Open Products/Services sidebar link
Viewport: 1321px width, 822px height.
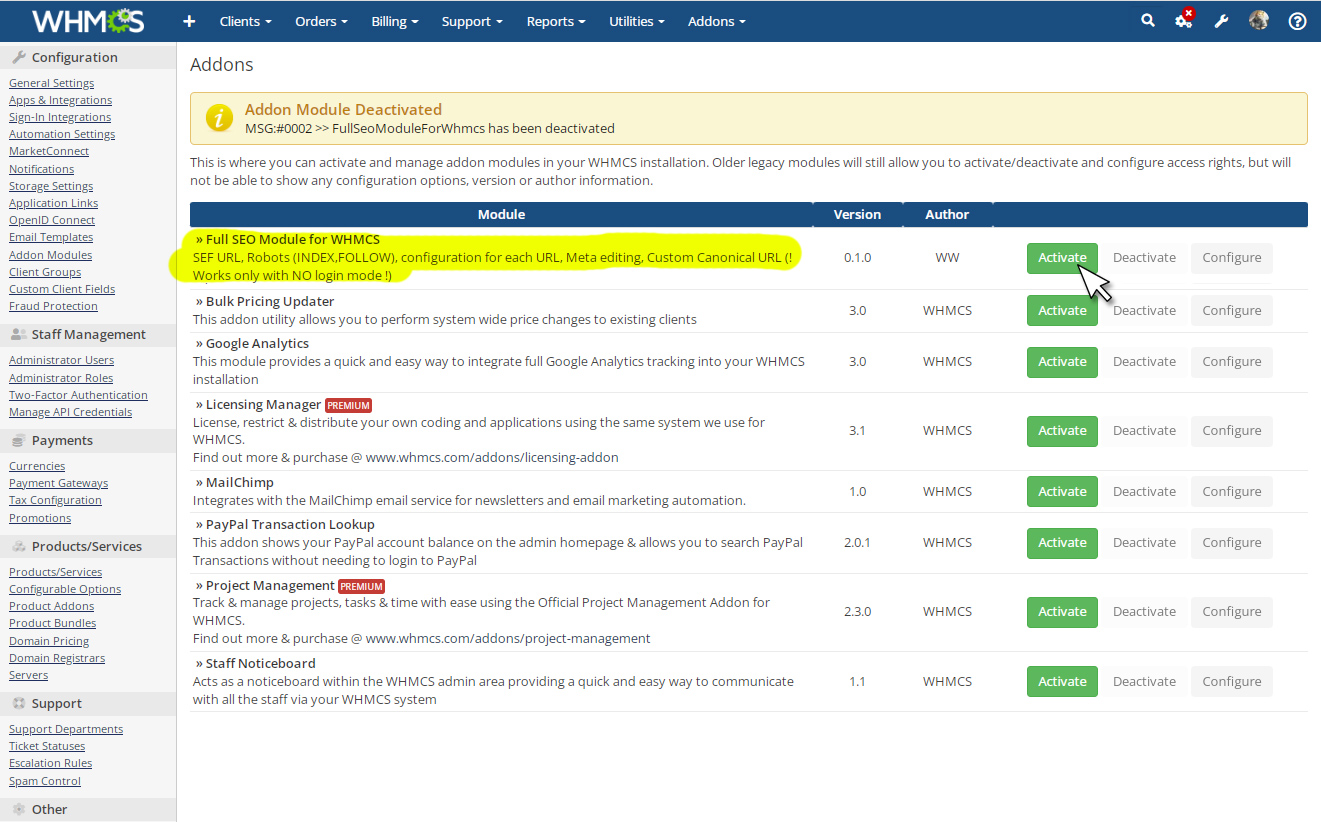(x=55, y=572)
